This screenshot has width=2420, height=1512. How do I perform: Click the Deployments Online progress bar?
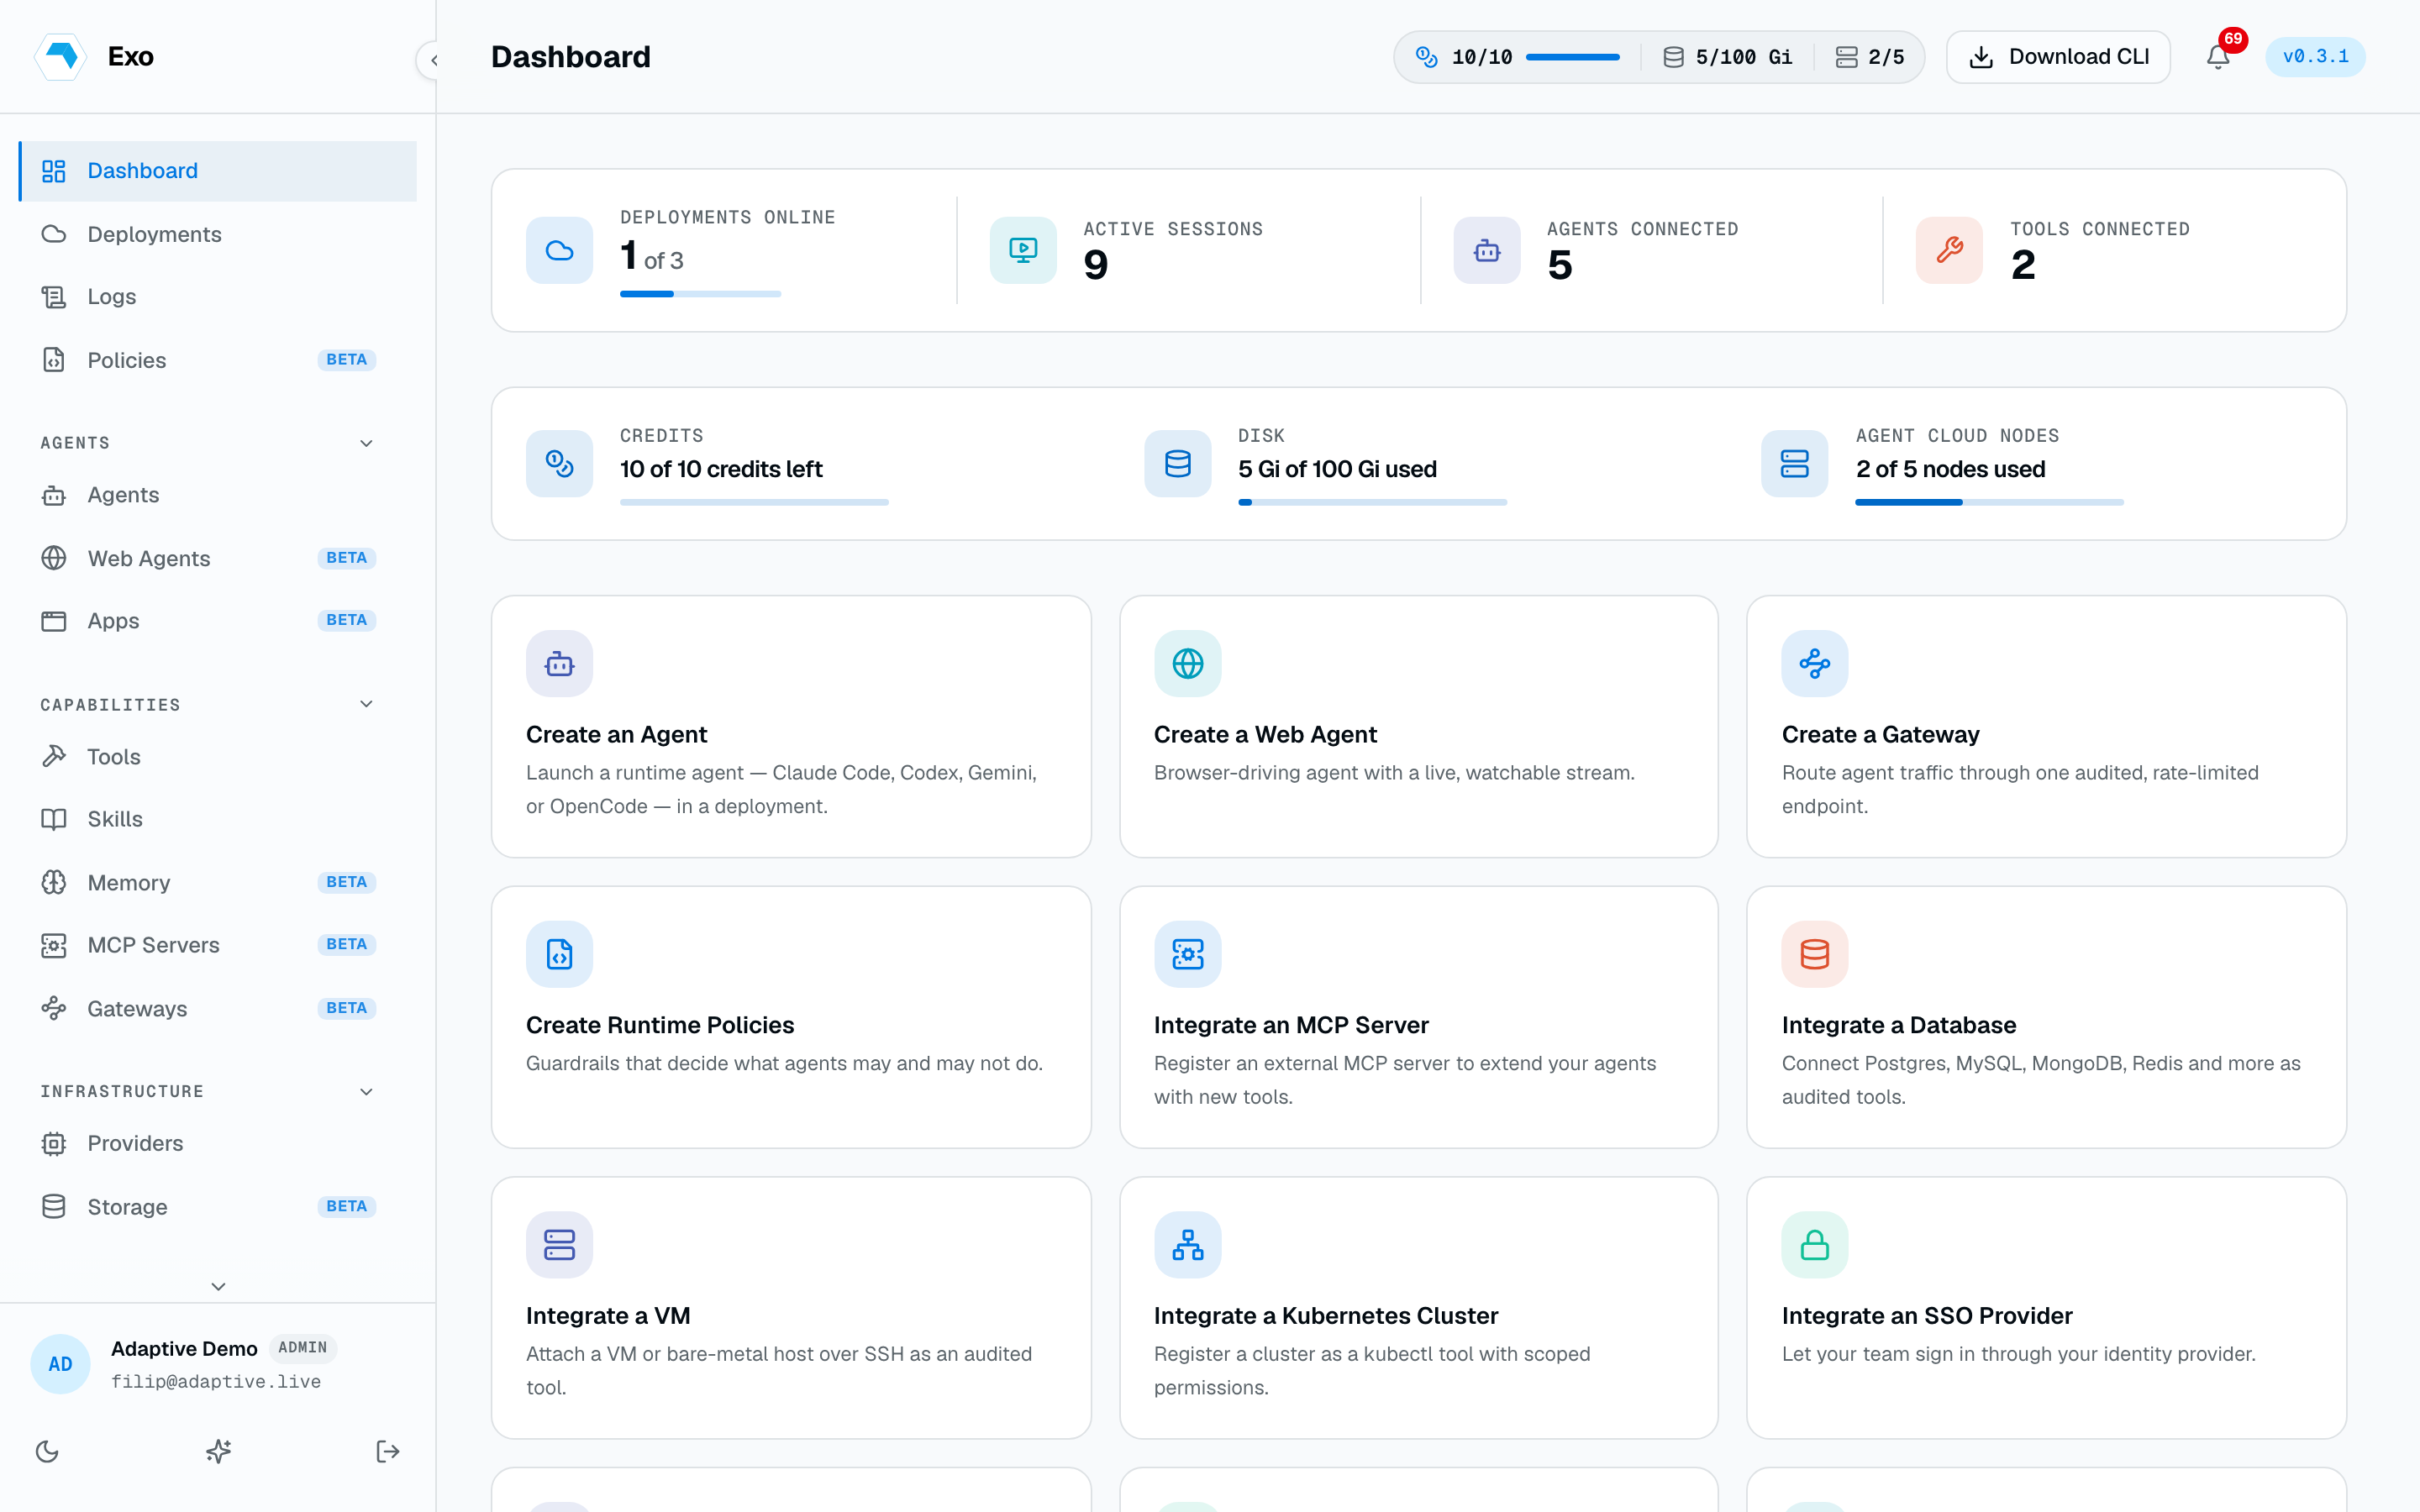pyautogui.click(x=700, y=294)
